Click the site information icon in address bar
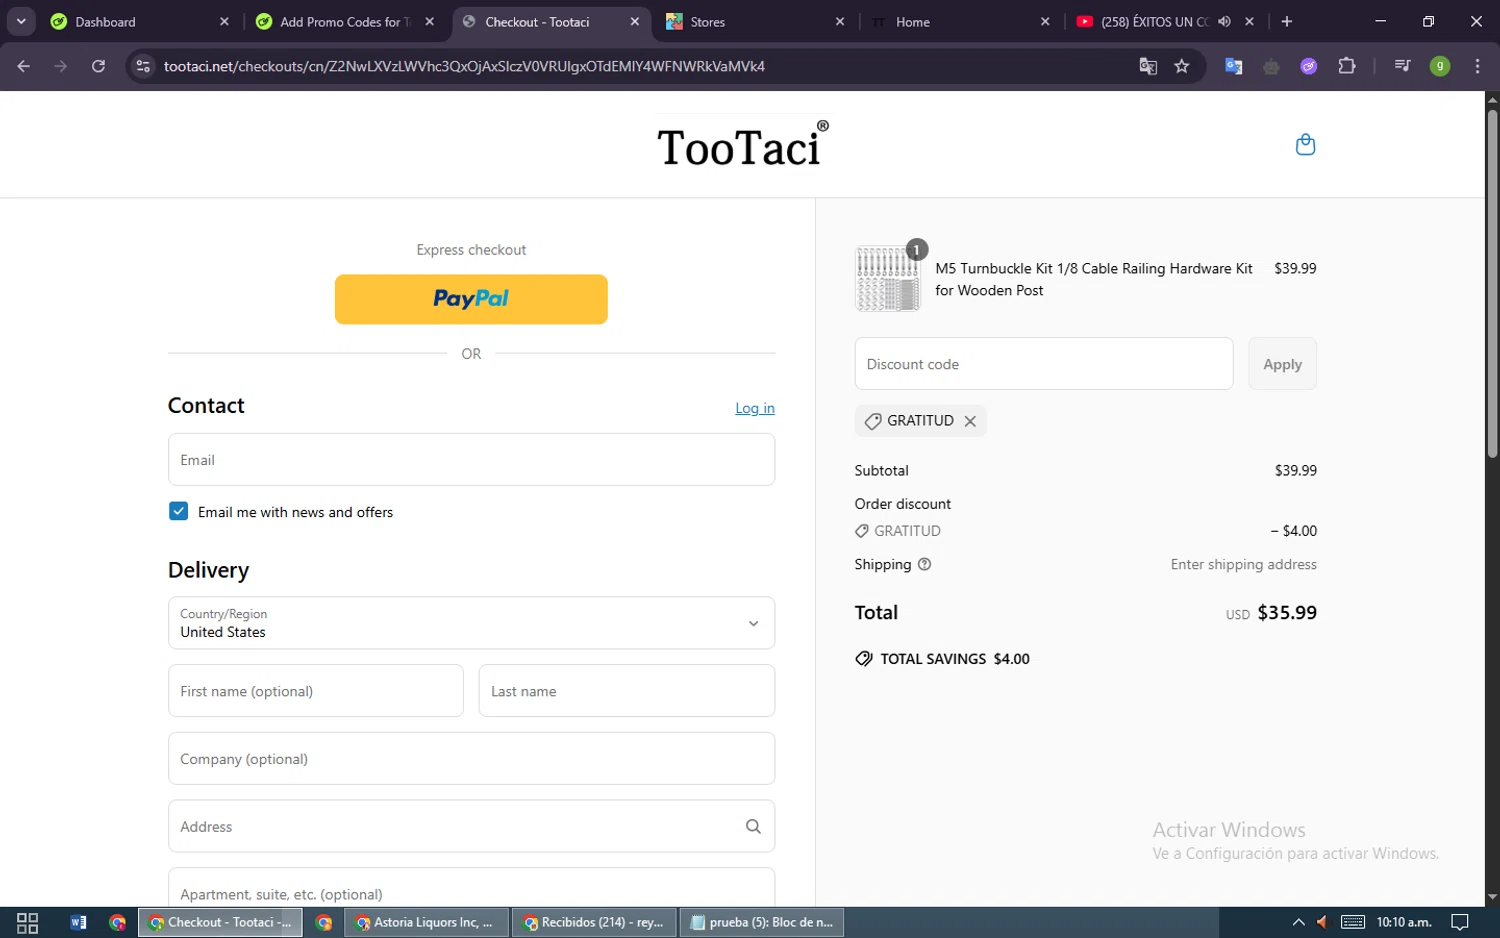The height and width of the screenshot is (938, 1500). [143, 66]
